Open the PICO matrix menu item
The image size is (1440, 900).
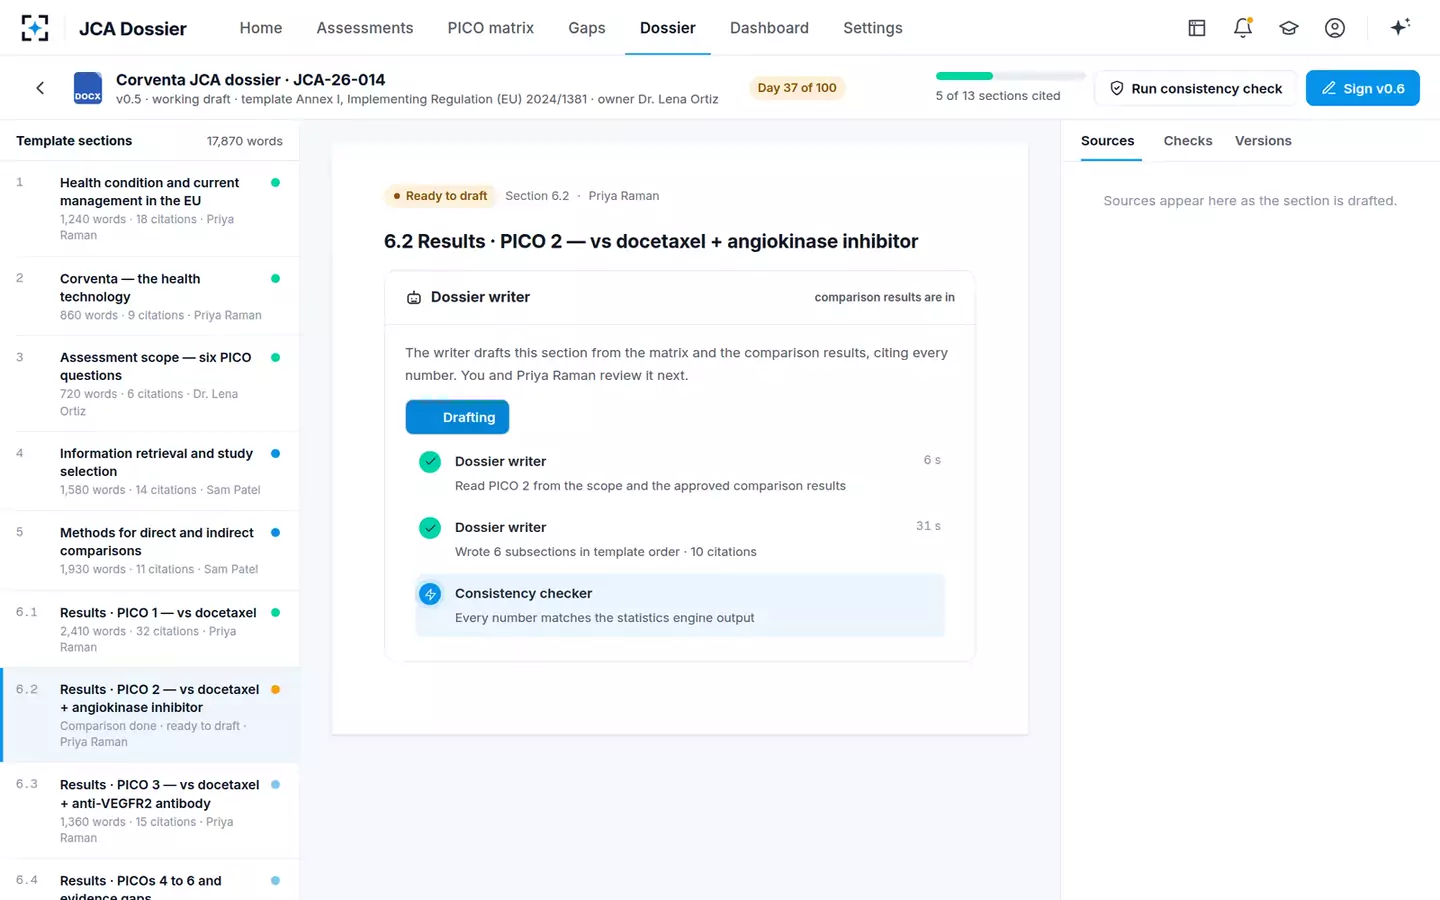(491, 28)
